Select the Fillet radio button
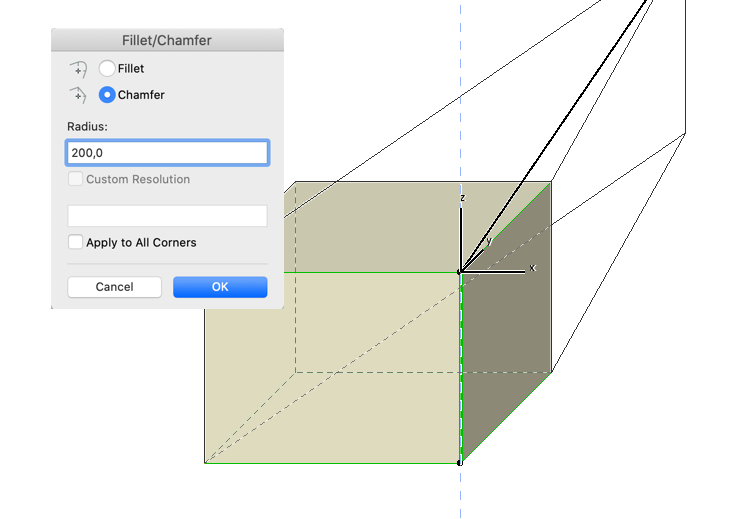Viewport: 729px width, 519px height. point(107,69)
